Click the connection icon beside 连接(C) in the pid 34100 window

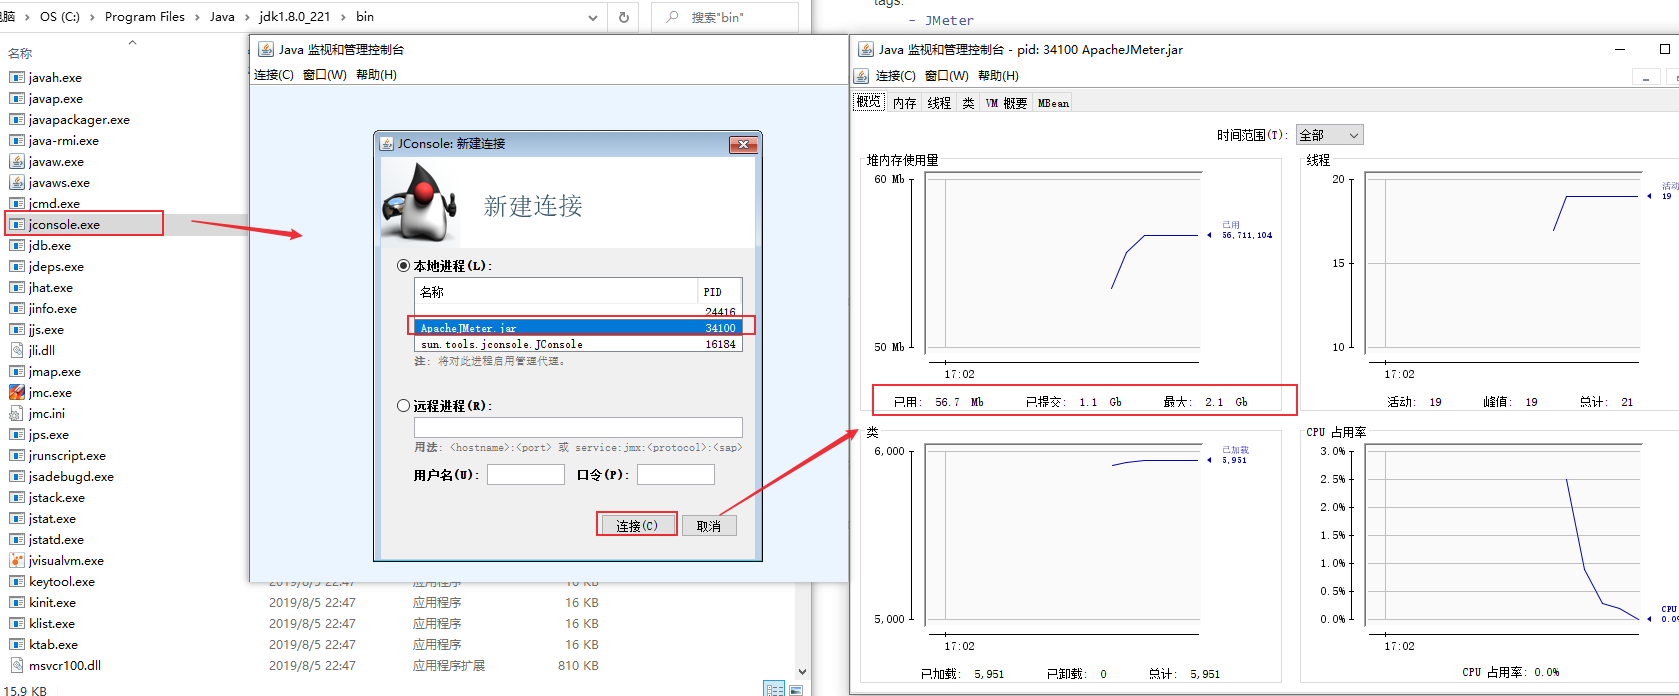tap(861, 76)
